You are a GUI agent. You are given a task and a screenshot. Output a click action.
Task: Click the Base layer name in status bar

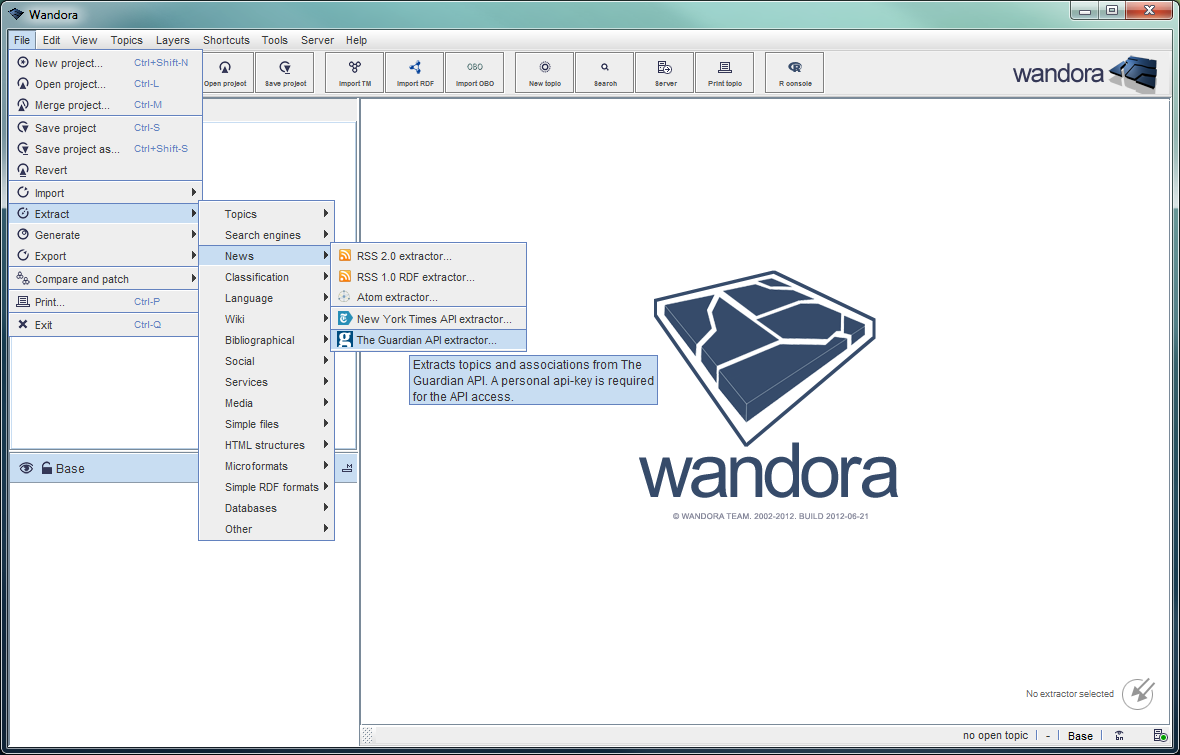(1080, 735)
